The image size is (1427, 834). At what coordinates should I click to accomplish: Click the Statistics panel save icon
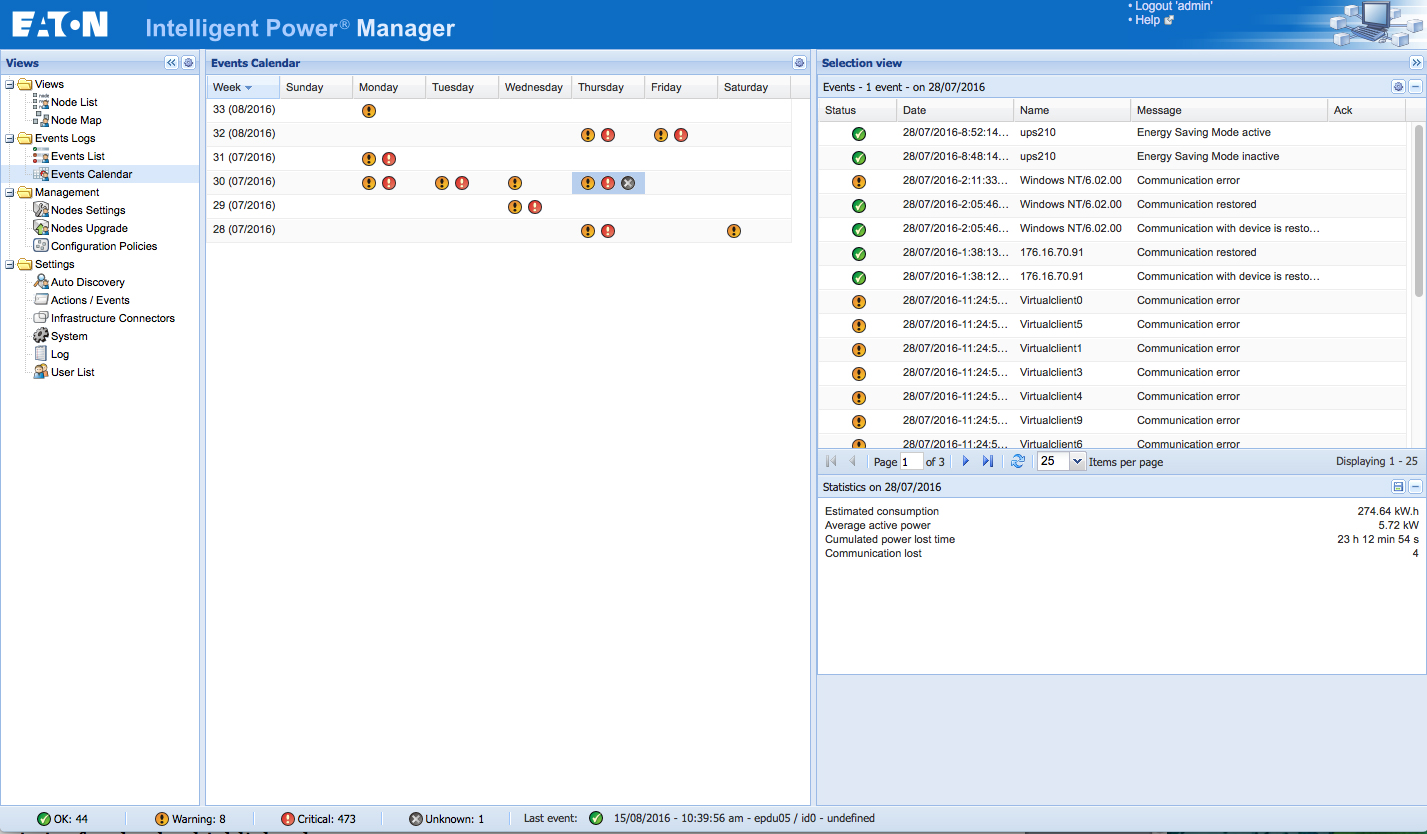click(x=1398, y=487)
